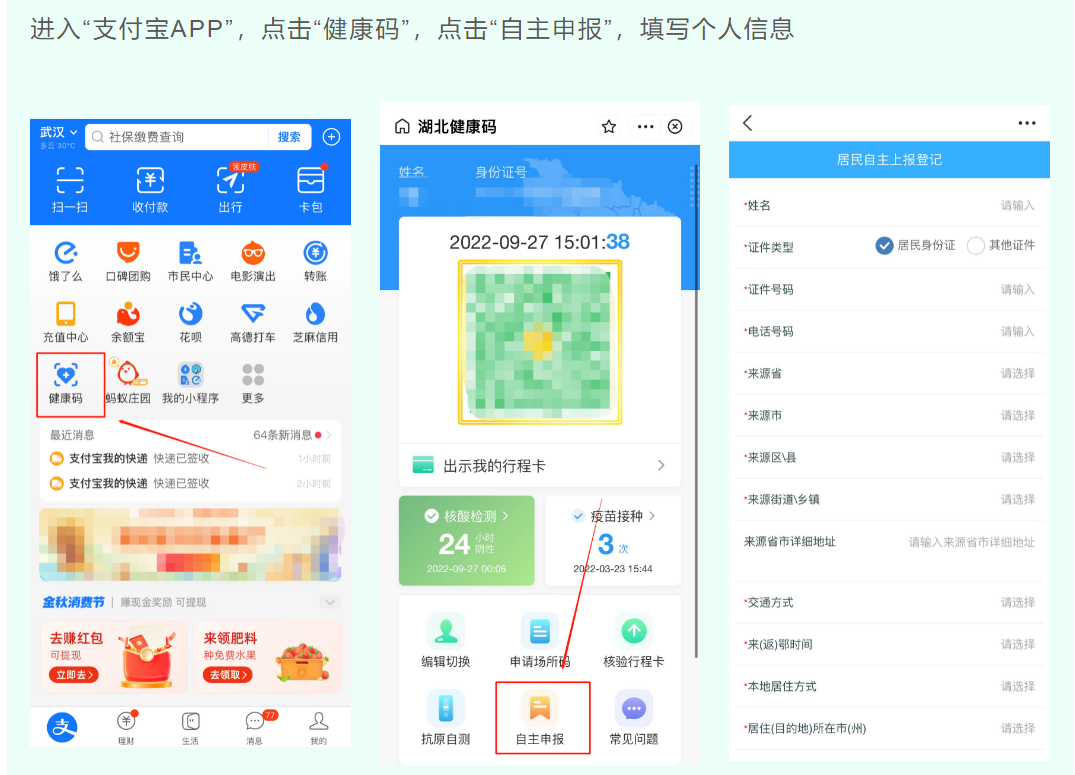
Task: Tap 立即去 on 去赚红包 card
Action: tap(73, 675)
